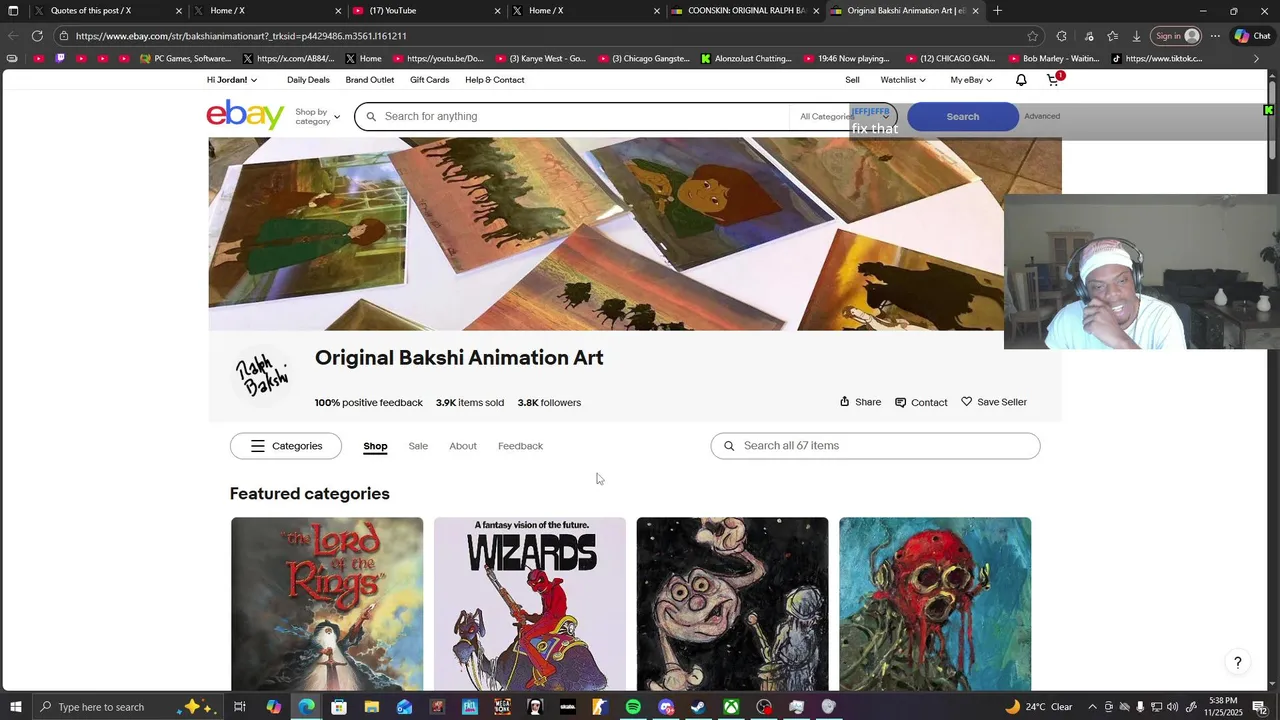The image size is (1280, 720).
Task: Switch to the YouTube browser tab
Action: coord(425,11)
